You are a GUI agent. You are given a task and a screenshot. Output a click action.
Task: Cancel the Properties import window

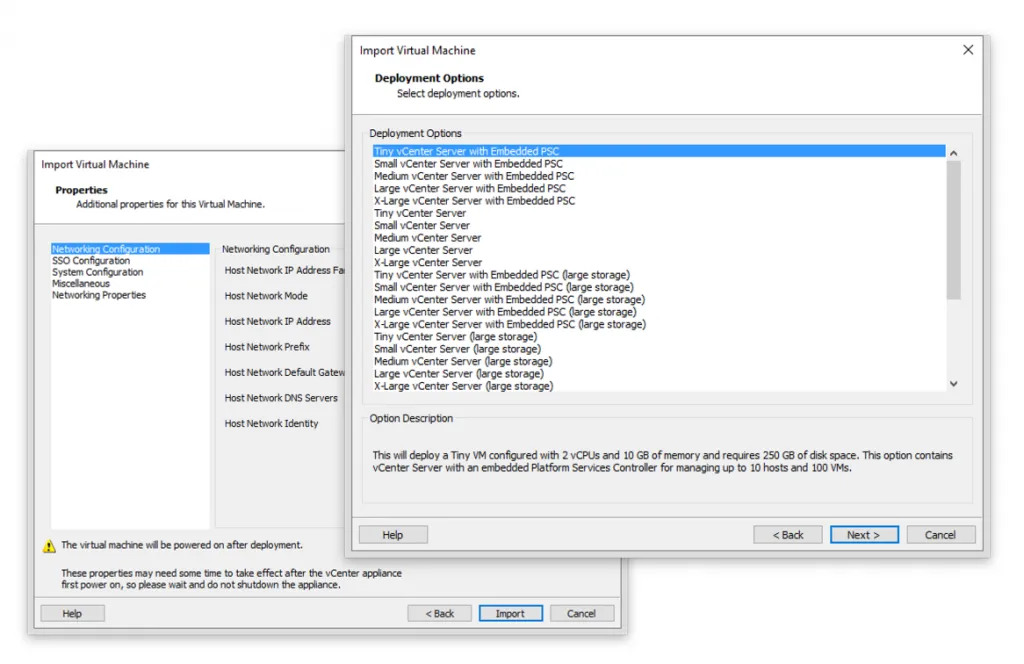[581, 614]
